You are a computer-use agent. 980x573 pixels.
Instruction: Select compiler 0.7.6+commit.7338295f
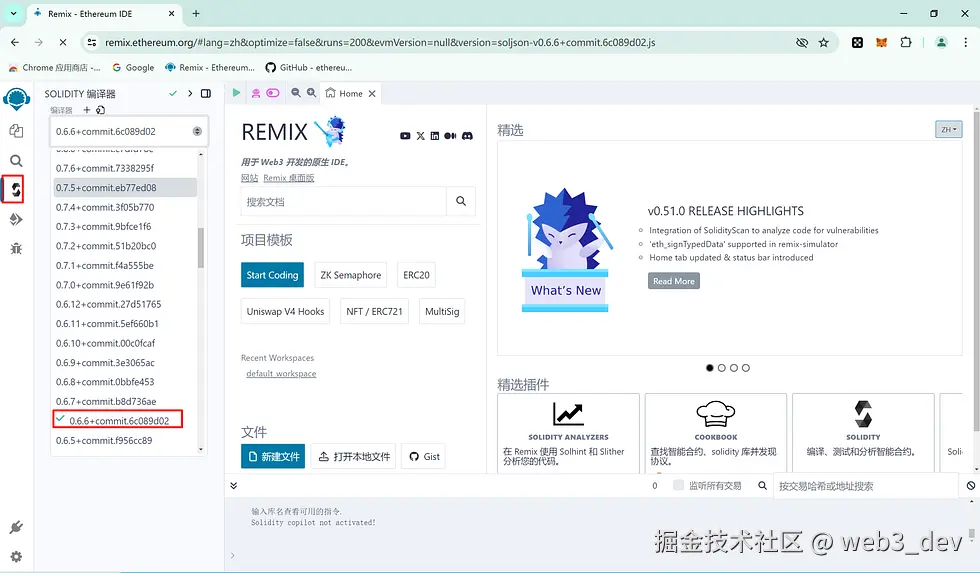125,168
